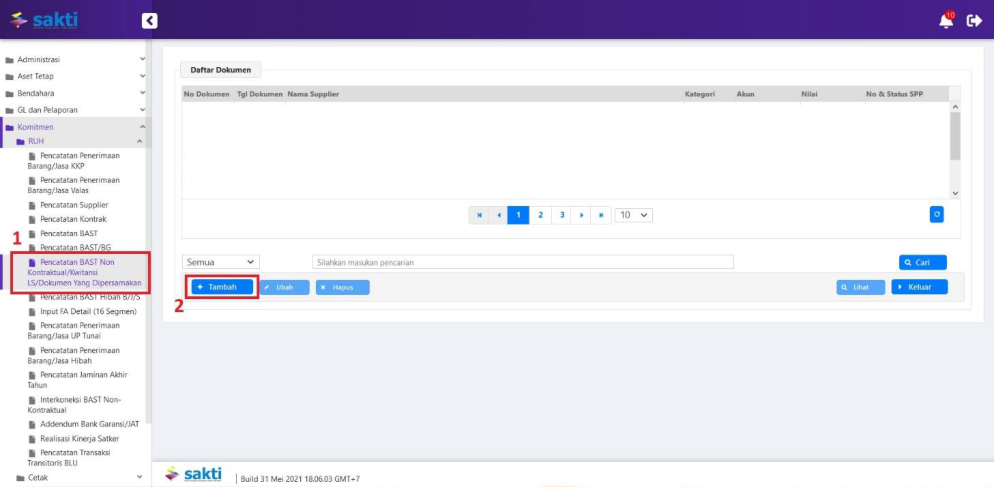This screenshot has height=488, width=994.
Task: Click the logout icon in header
Action: click(974, 21)
